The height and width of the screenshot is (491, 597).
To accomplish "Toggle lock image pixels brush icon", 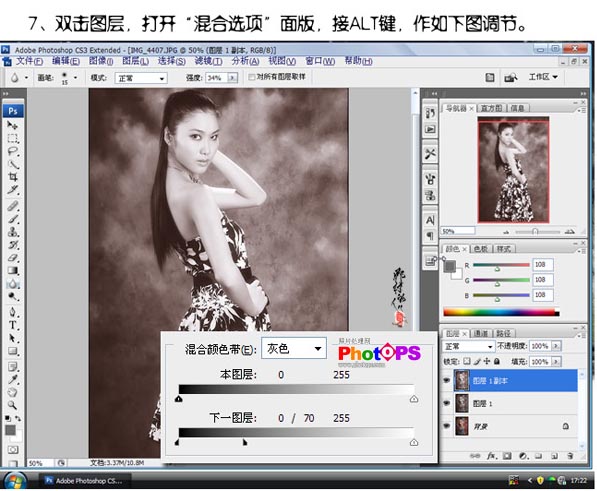I will tap(477, 361).
